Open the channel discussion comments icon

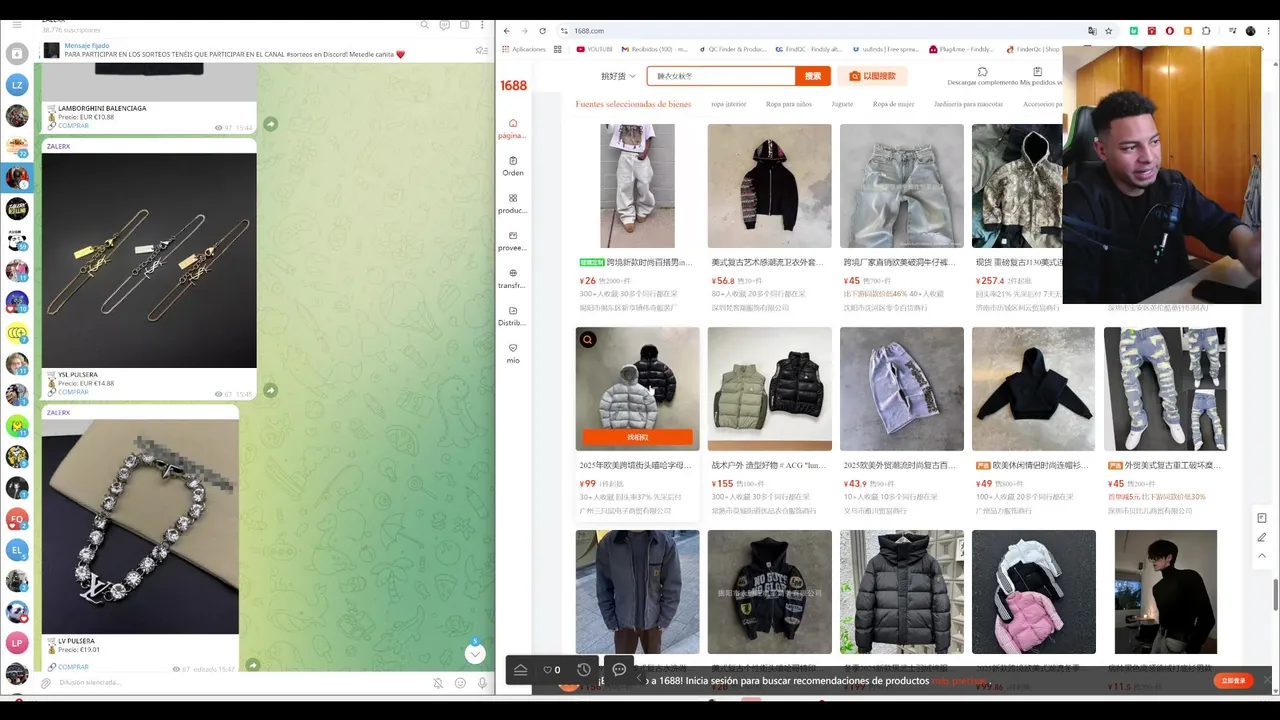point(444,25)
